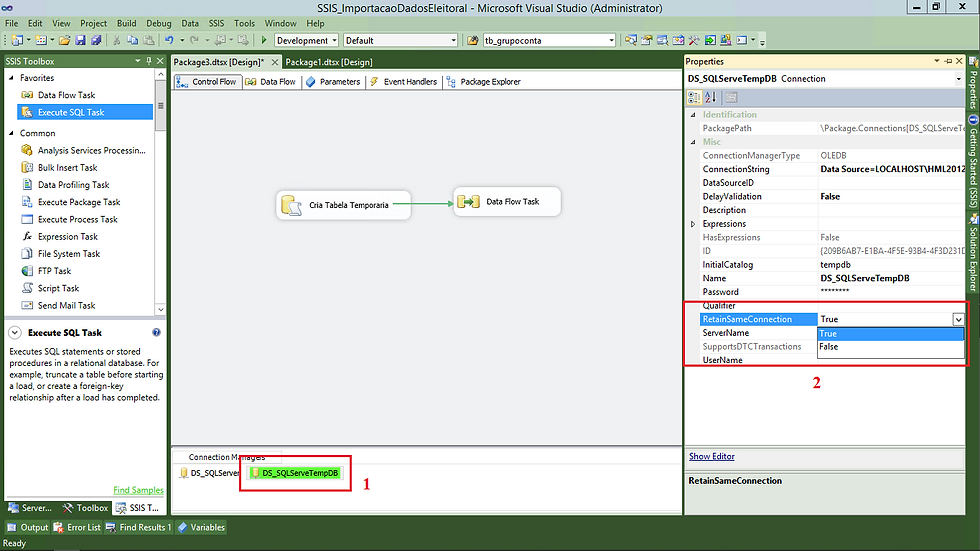
Task: Open the Properties object selector dropdown
Action: (x=958, y=79)
